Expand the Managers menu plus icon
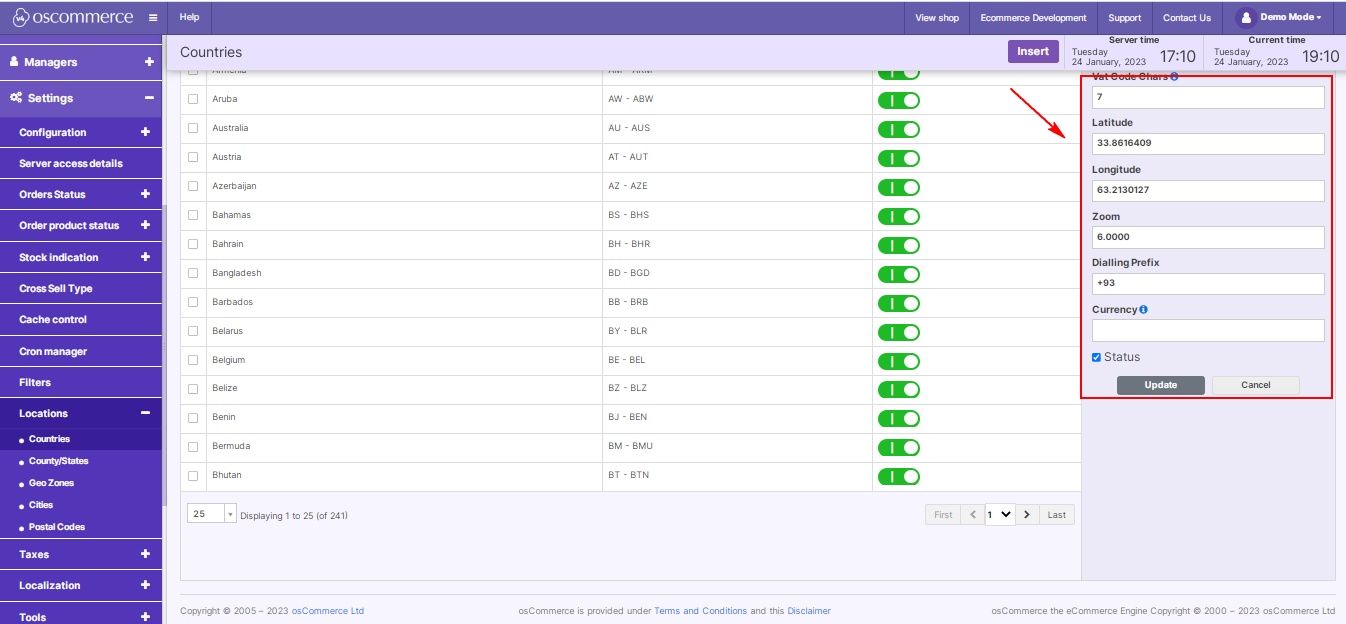 coord(149,62)
